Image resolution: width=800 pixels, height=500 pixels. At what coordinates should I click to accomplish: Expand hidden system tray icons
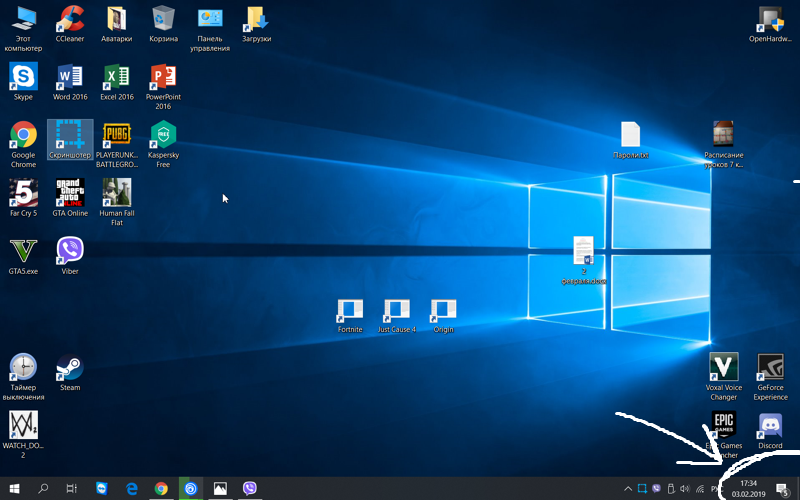[628, 489]
